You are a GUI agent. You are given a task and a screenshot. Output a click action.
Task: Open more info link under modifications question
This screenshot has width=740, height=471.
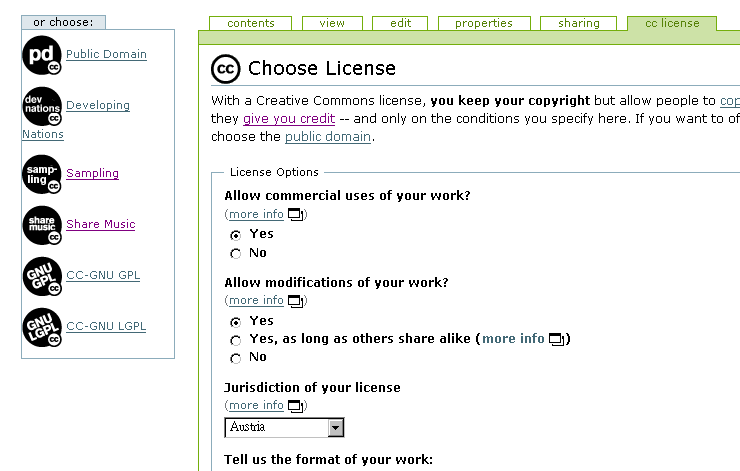pos(256,300)
